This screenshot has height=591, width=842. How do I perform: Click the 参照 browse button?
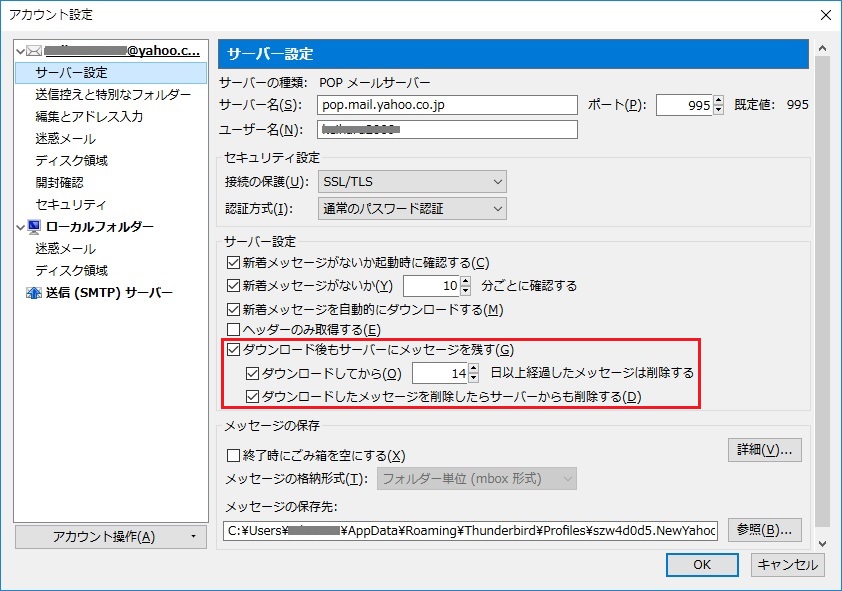[764, 530]
